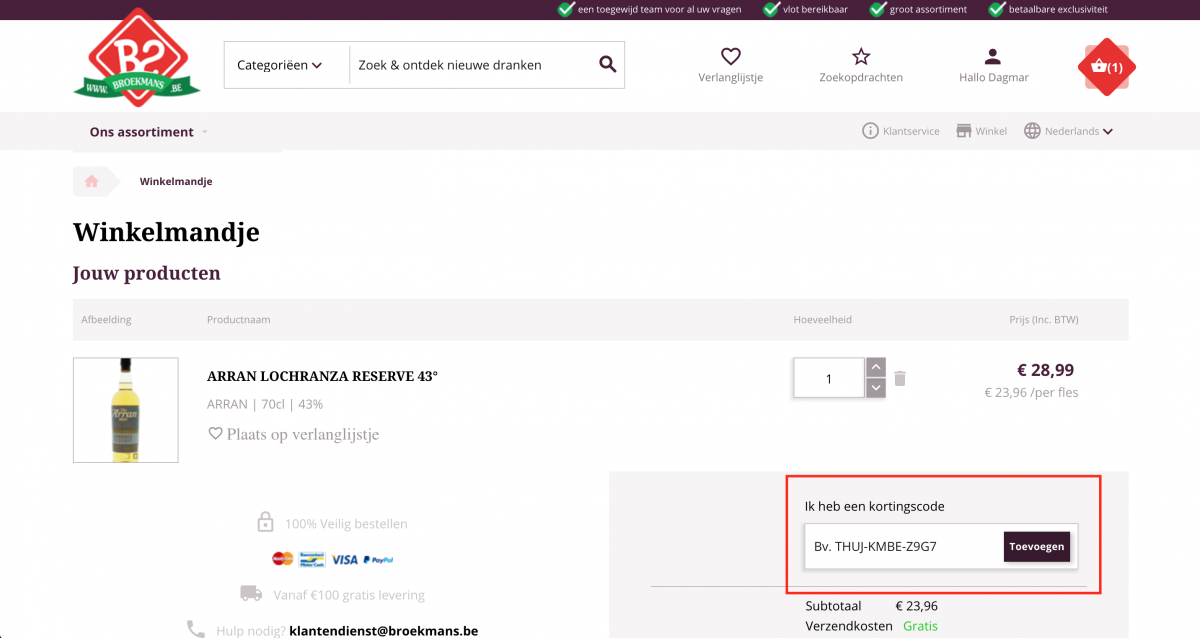1200x638 pixels.
Task: Click the Winkel storefront icon
Action: point(964,131)
